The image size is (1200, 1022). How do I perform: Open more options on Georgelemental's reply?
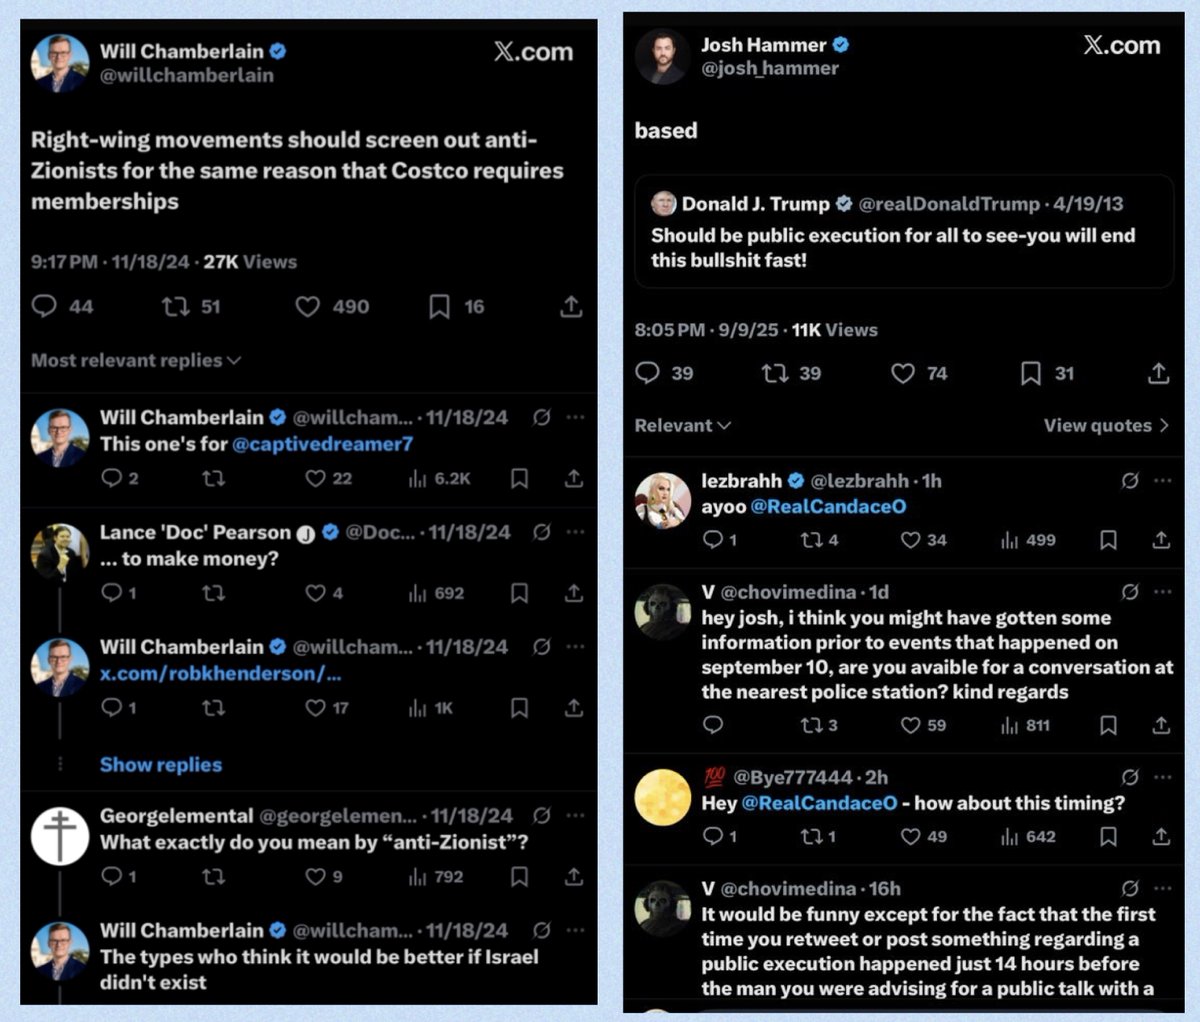[x=575, y=815]
